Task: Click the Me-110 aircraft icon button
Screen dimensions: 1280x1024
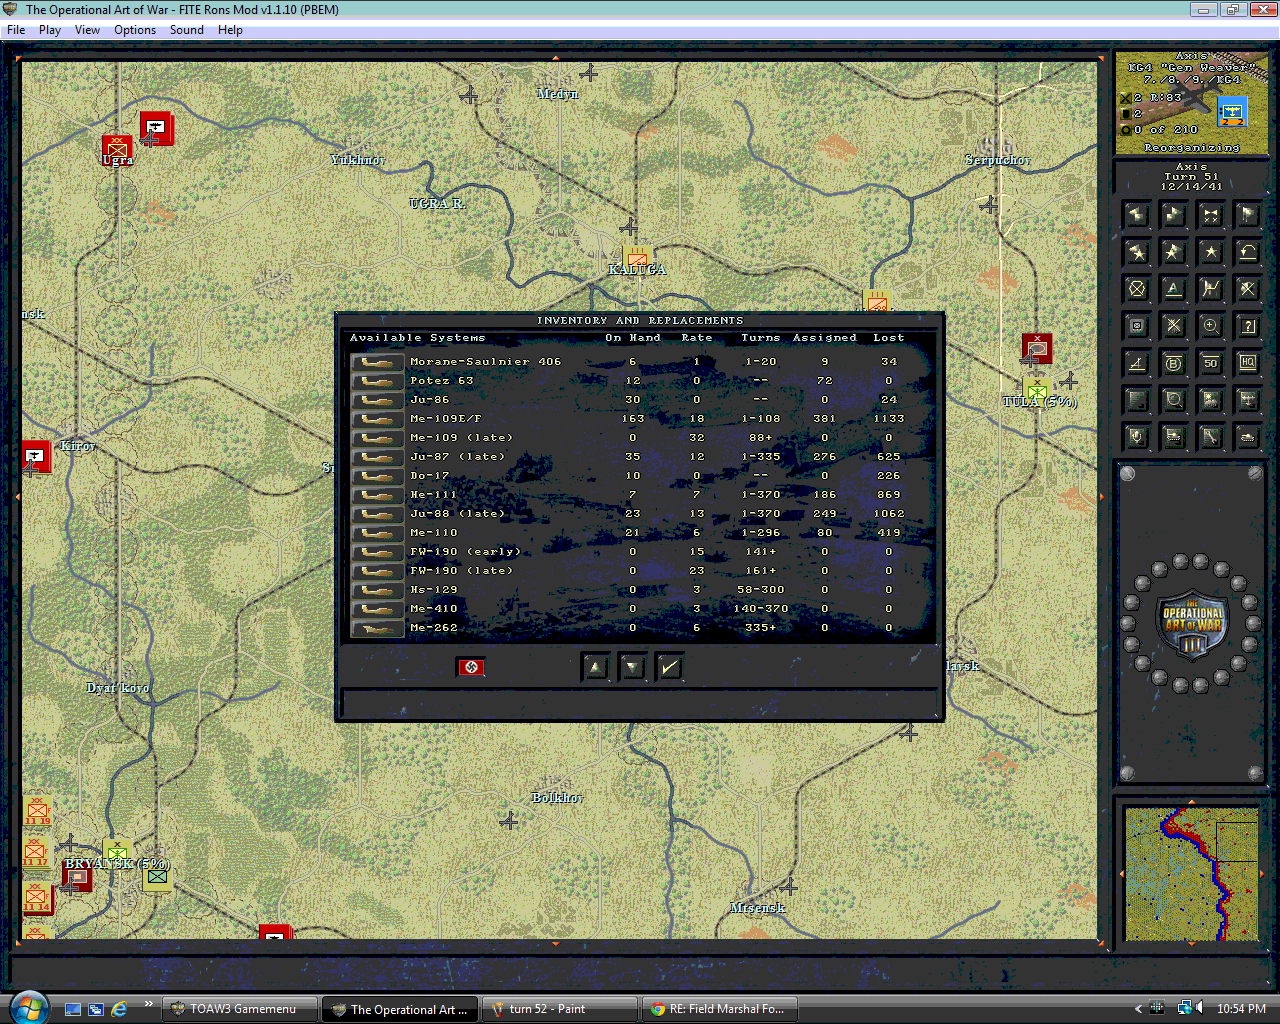Action: click(377, 533)
